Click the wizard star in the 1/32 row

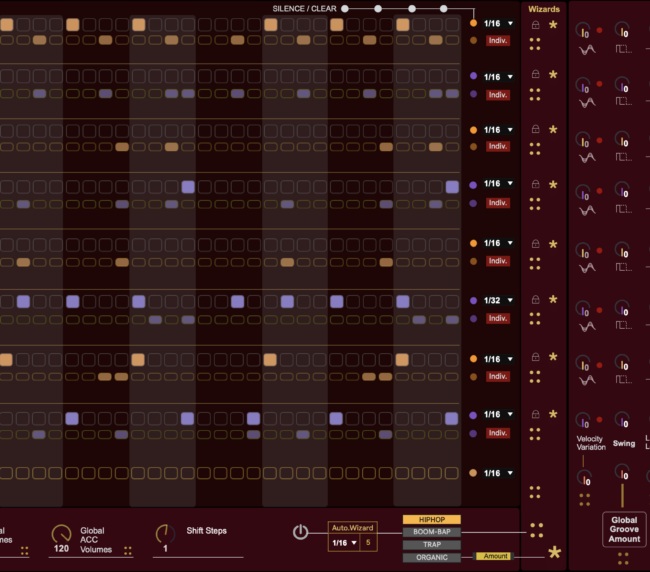(552, 299)
